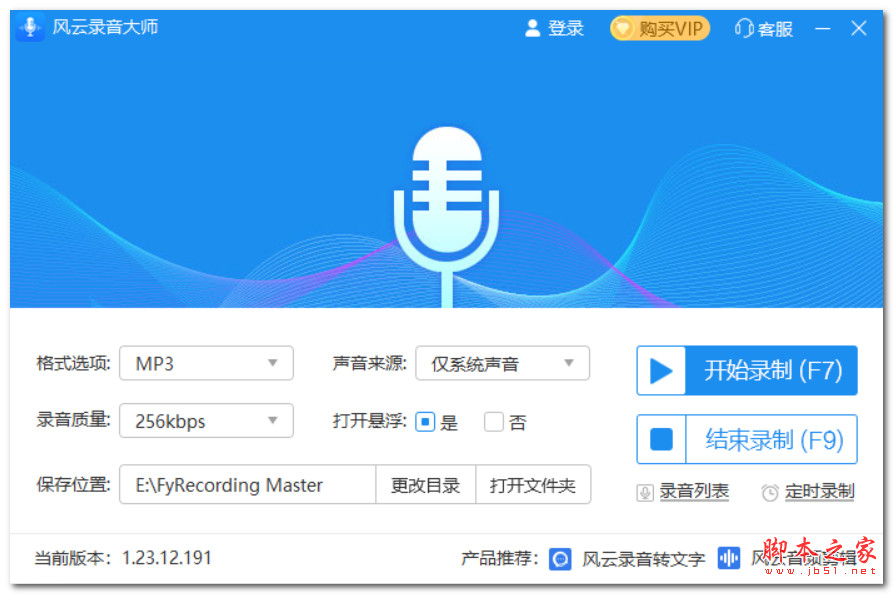Select 否 to disable the floating window

[494, 422]
